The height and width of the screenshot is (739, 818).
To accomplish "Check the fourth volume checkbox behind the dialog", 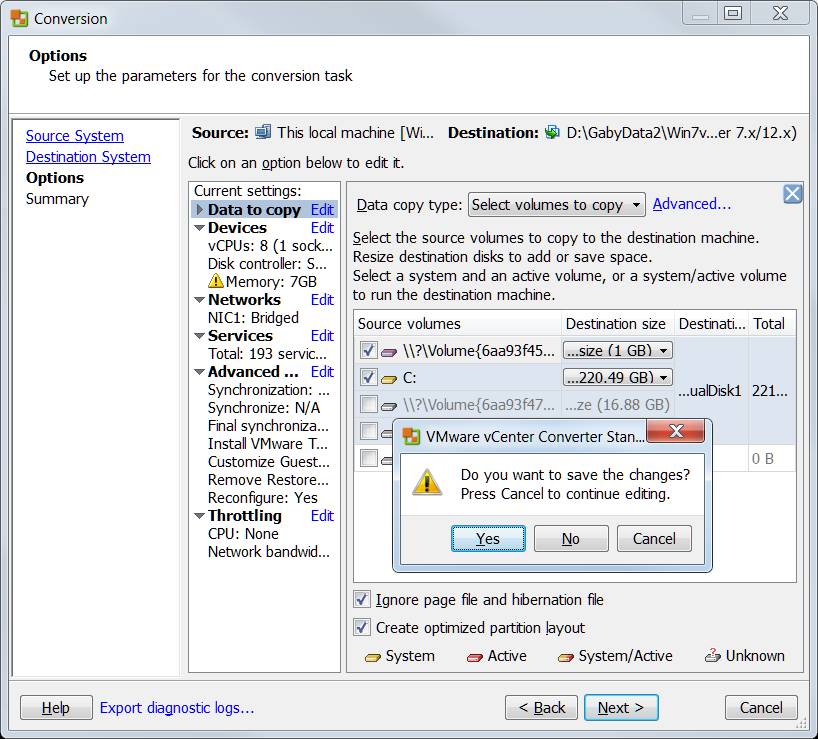I will 369,431.
